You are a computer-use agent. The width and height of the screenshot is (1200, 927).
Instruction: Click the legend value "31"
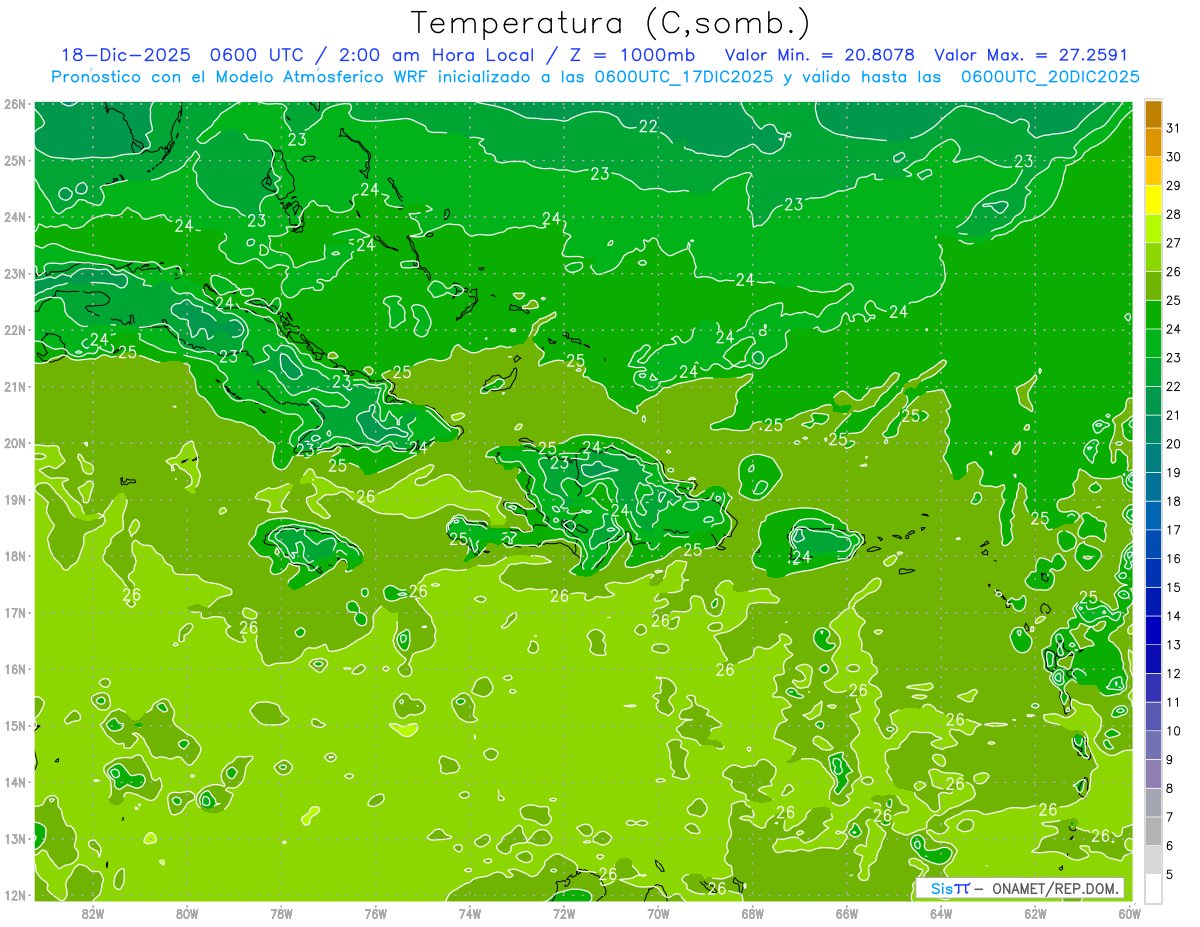[1173, 127]
